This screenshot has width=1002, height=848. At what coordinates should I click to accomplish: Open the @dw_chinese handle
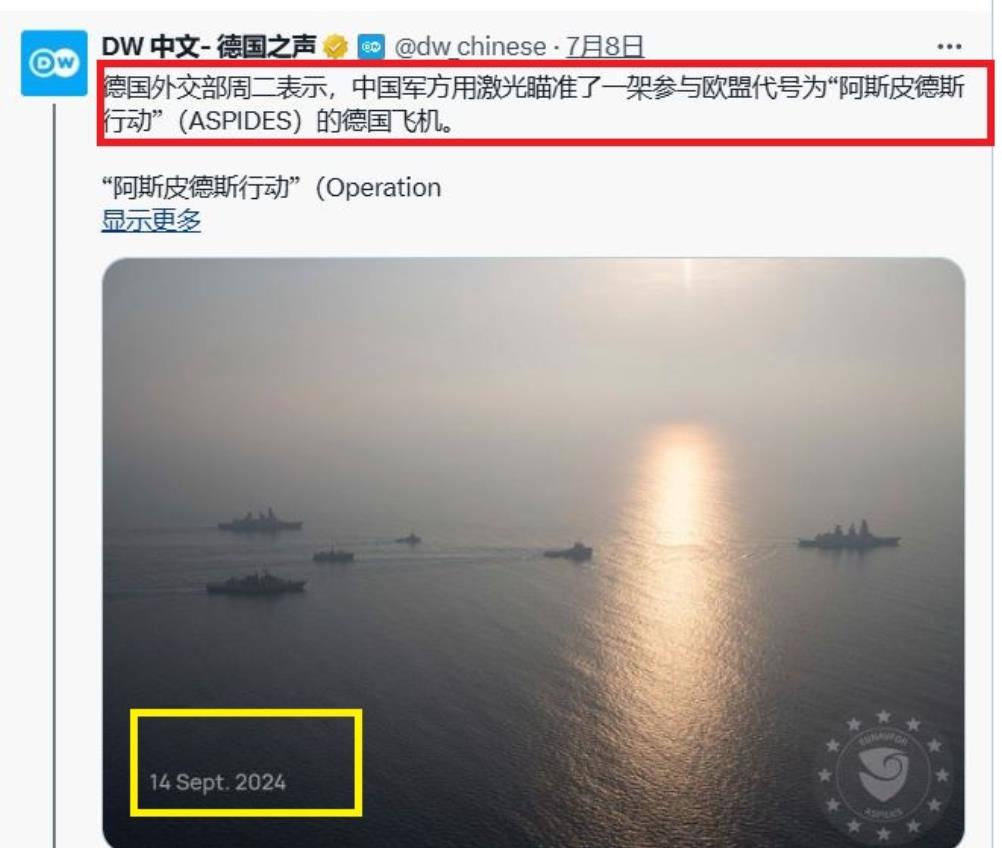[470, 47]
